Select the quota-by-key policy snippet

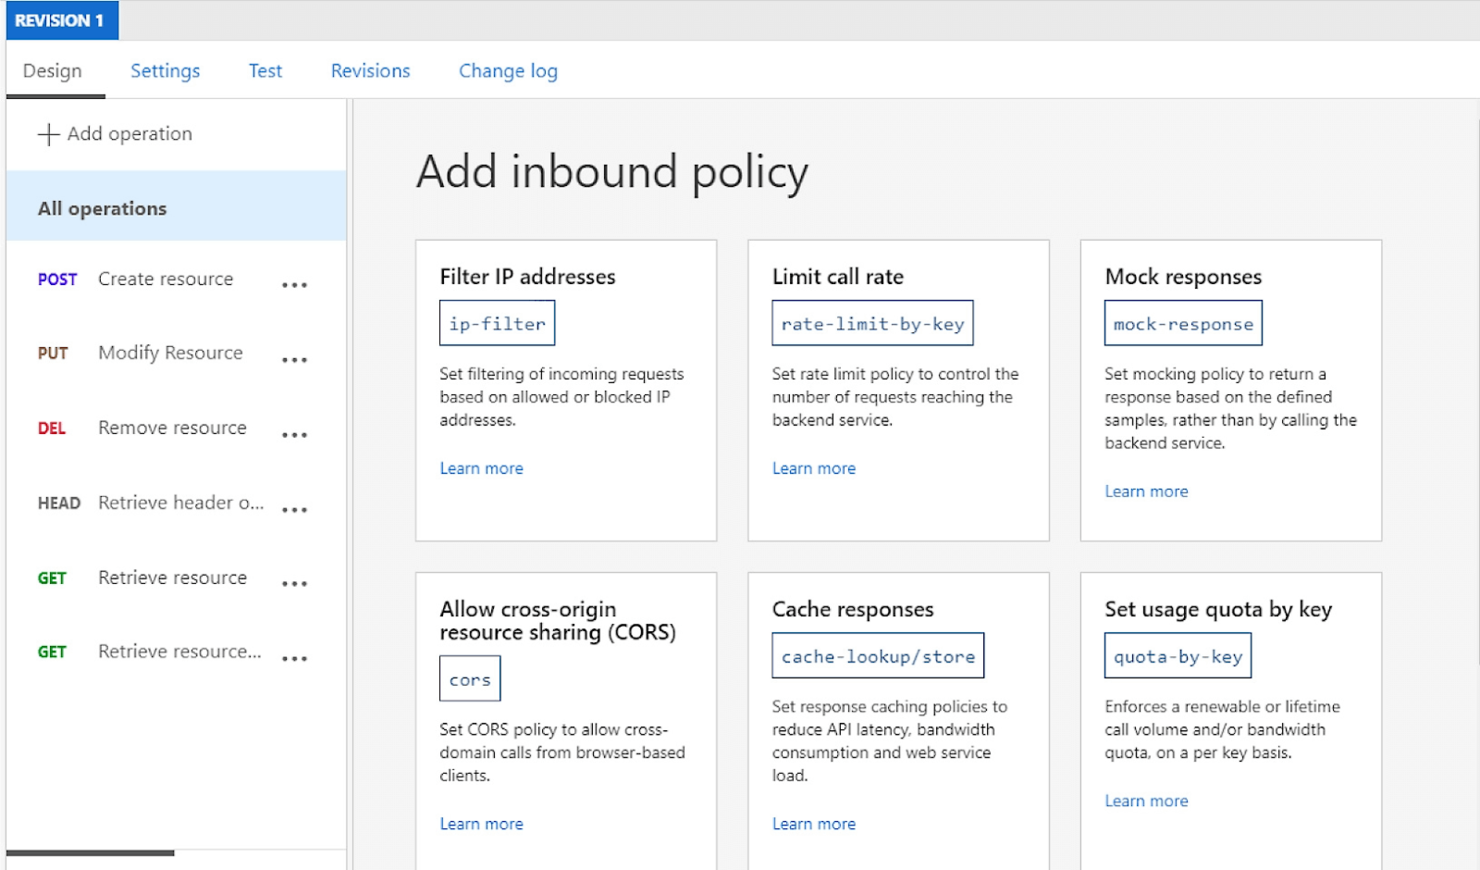tap(1177, 655)
